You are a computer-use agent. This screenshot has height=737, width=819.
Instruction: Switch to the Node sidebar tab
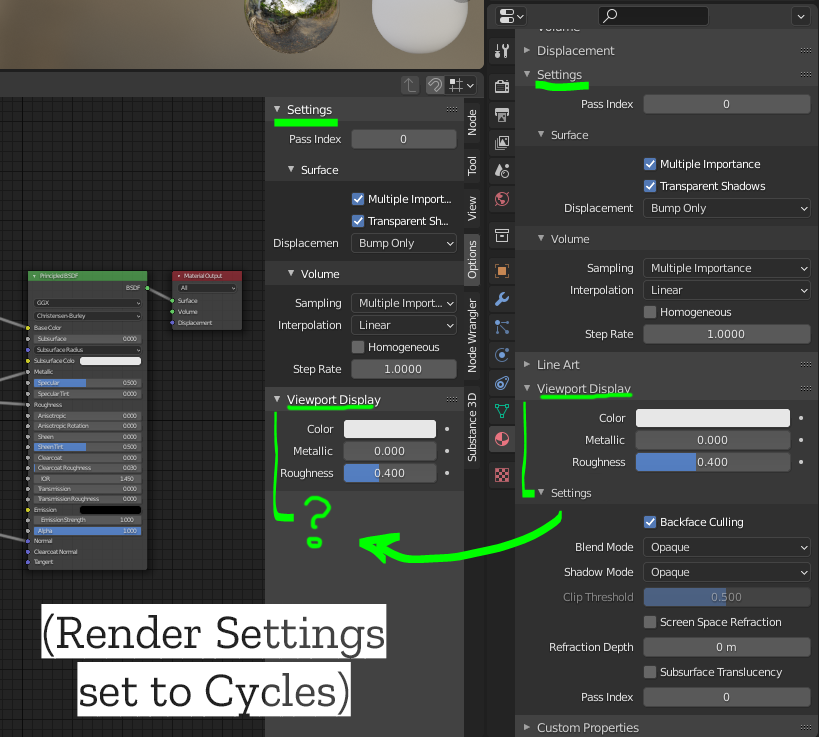472,123
